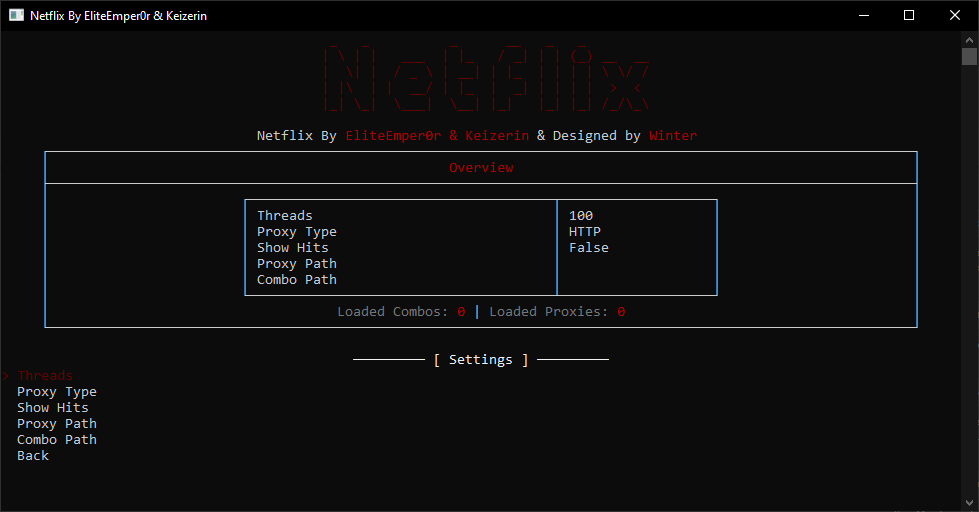Click the Loaded Combos count
Viewport: 979px width, 512px height.
[x=461, y=312]
